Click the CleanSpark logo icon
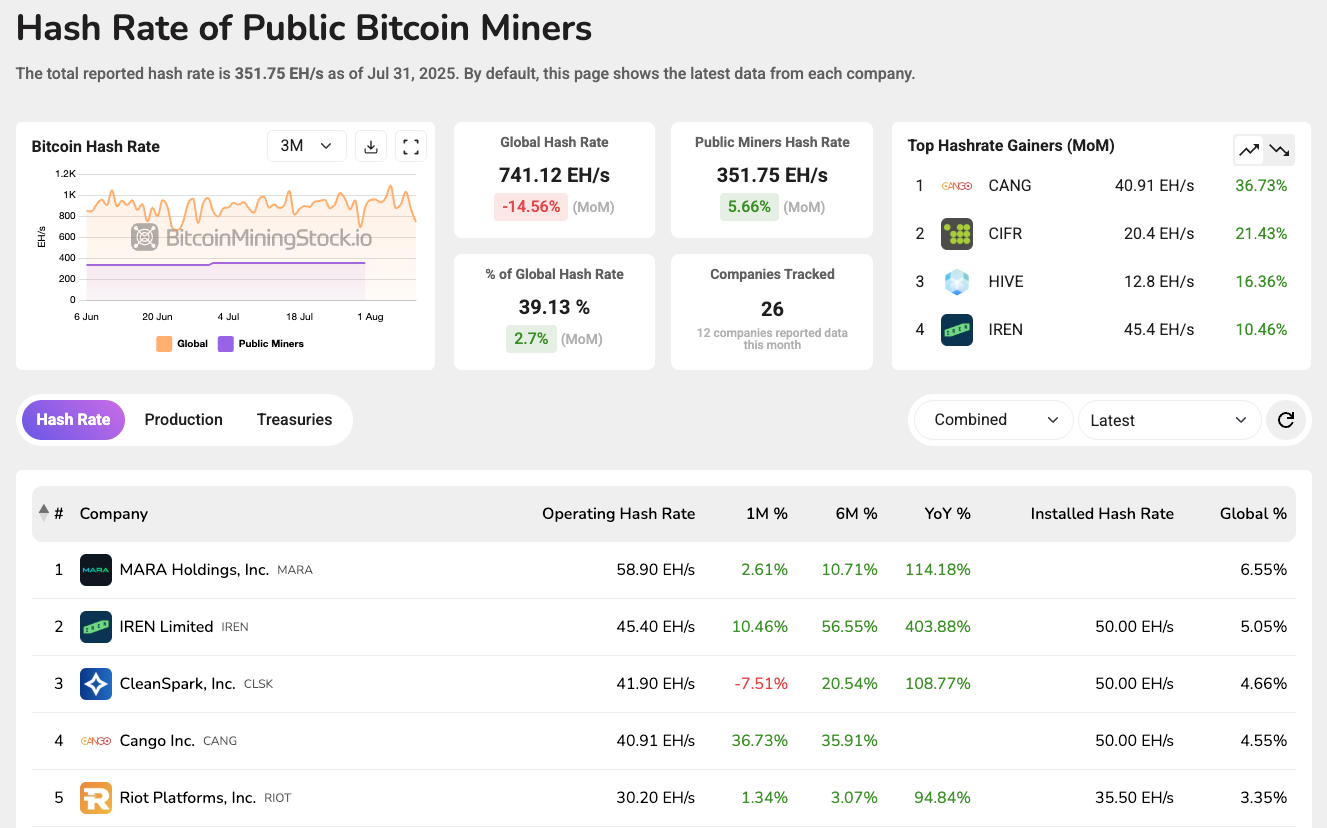Viewport: 1327px width, 828px height. pos(96,684)
